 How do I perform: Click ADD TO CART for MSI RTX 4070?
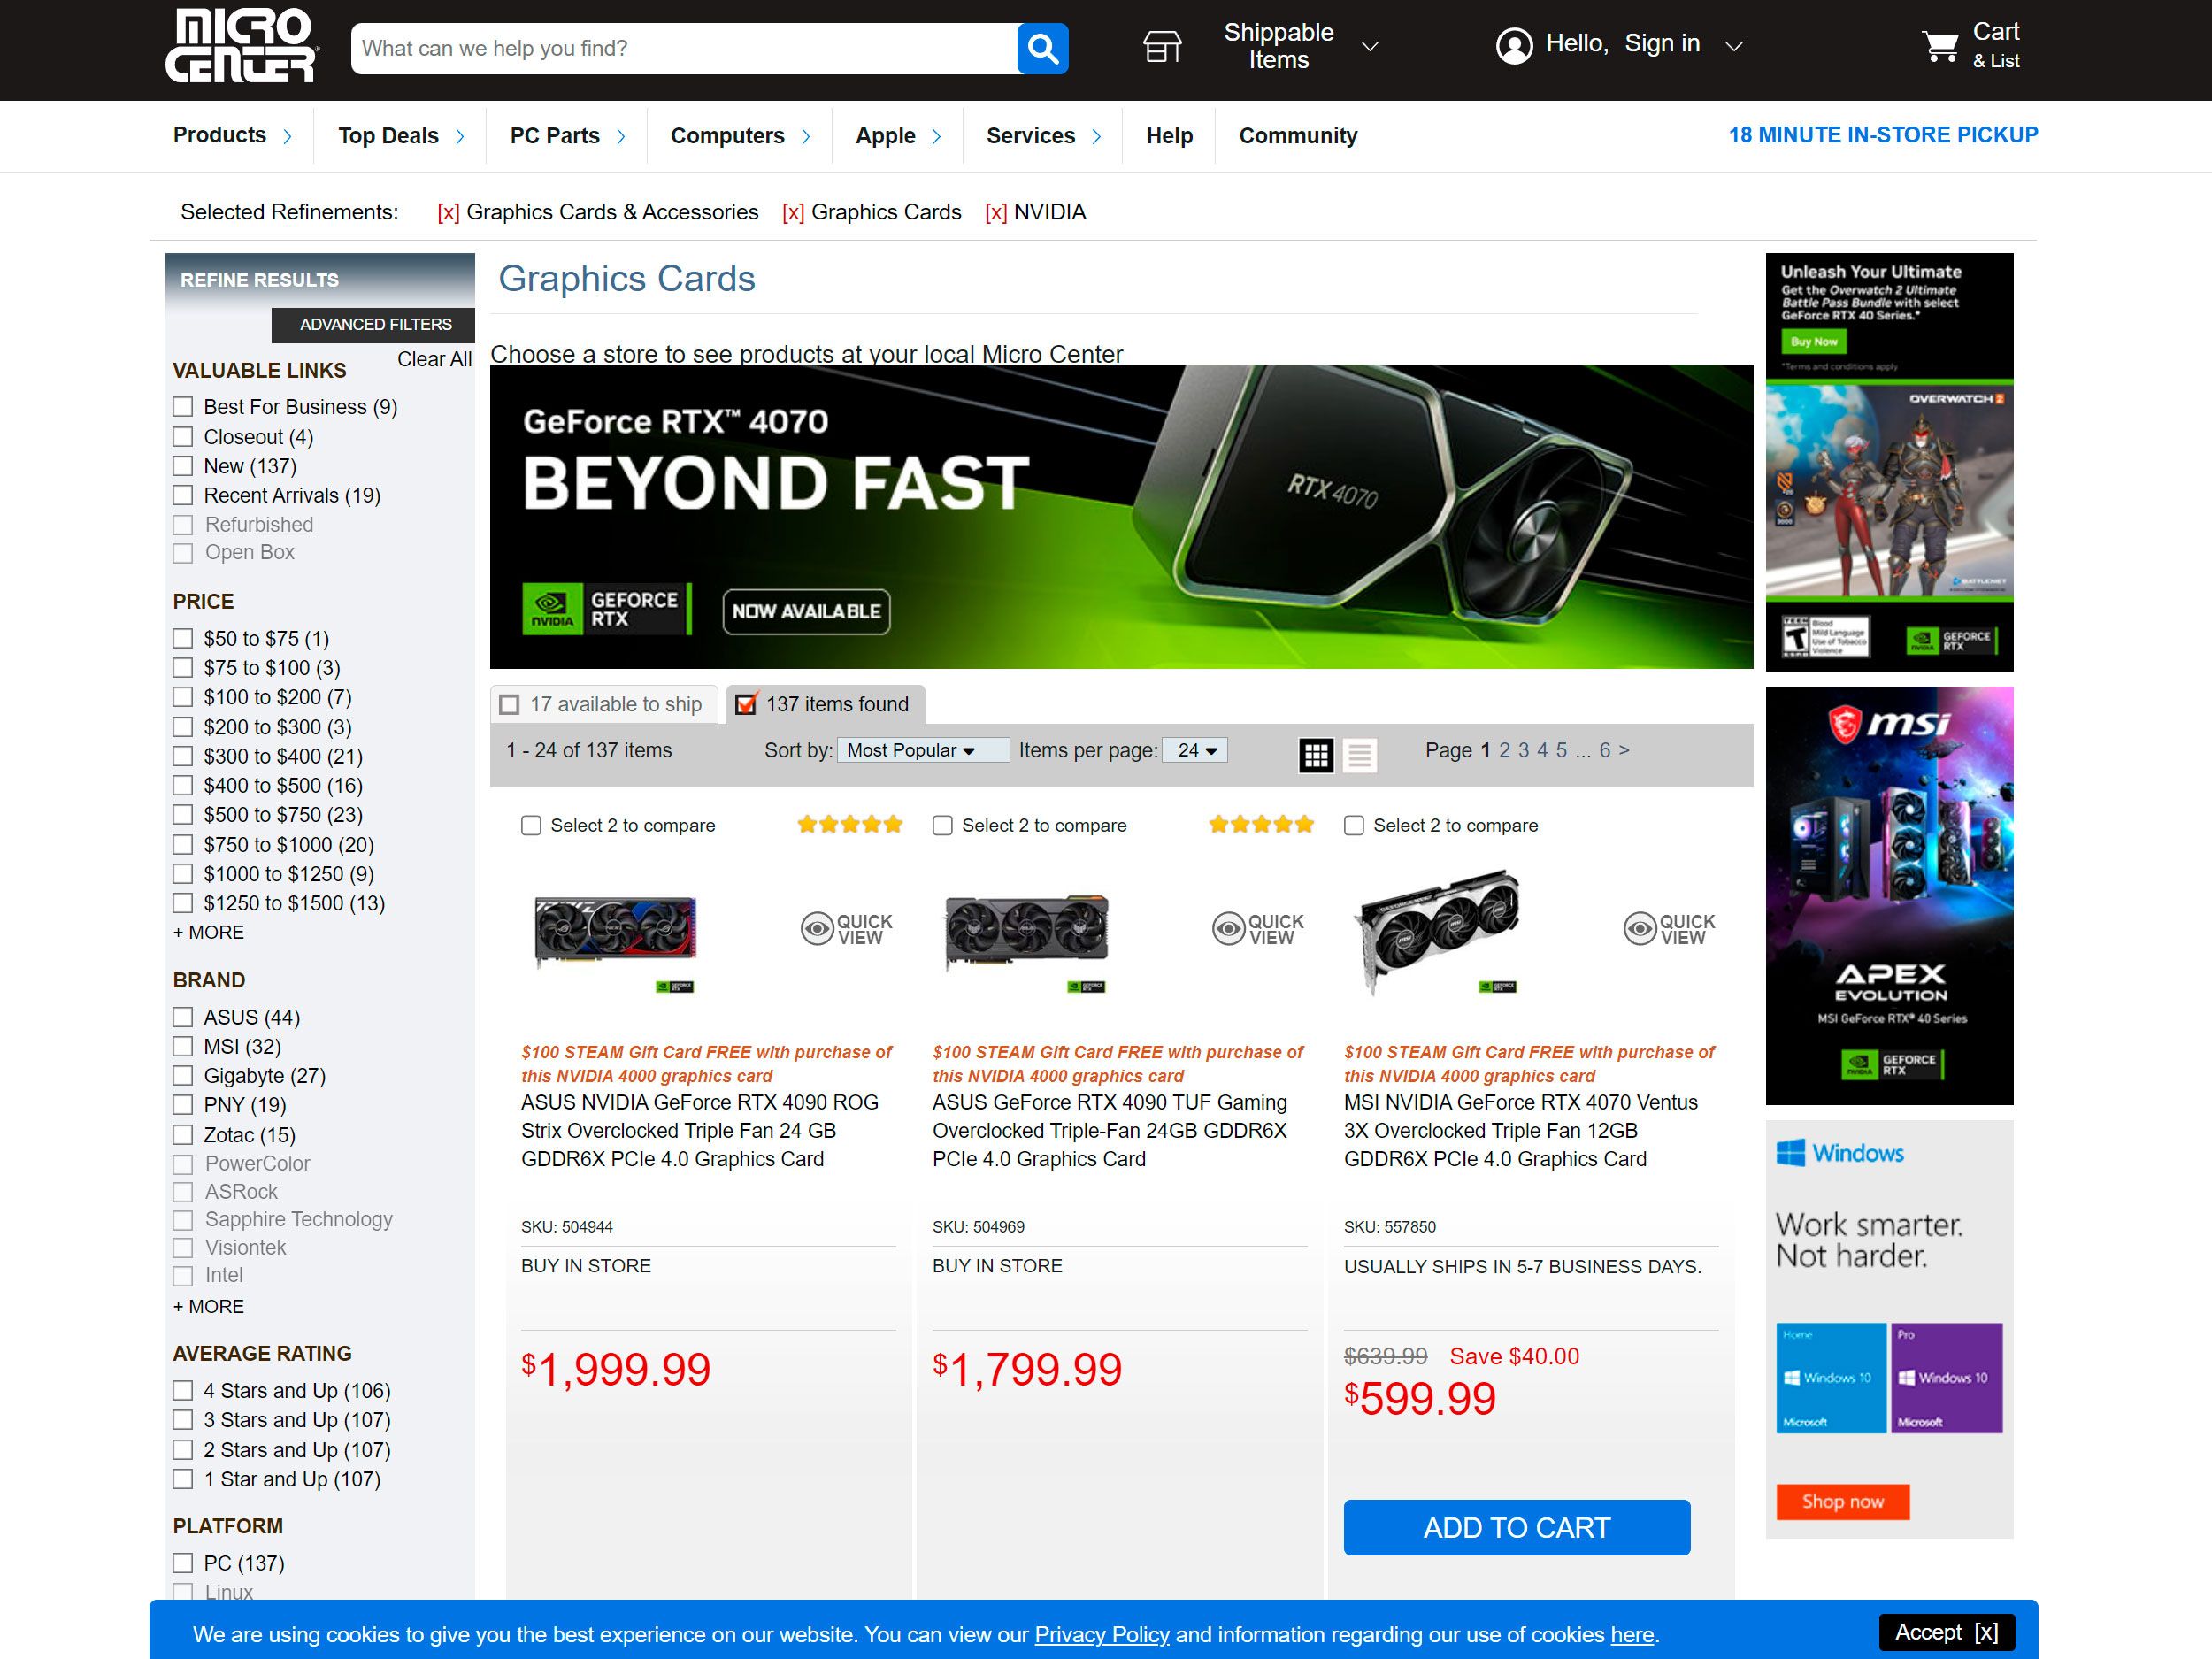1516,1527
